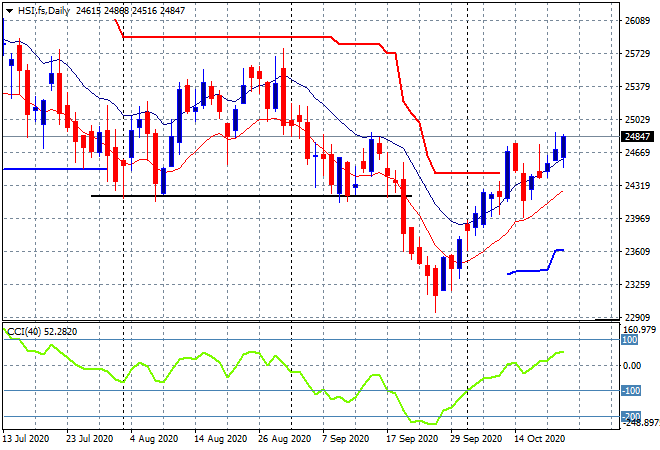Click the CCI(40) 52.2820 indicator label
Viewport: 660px width, 450px height.
(42, 332)
